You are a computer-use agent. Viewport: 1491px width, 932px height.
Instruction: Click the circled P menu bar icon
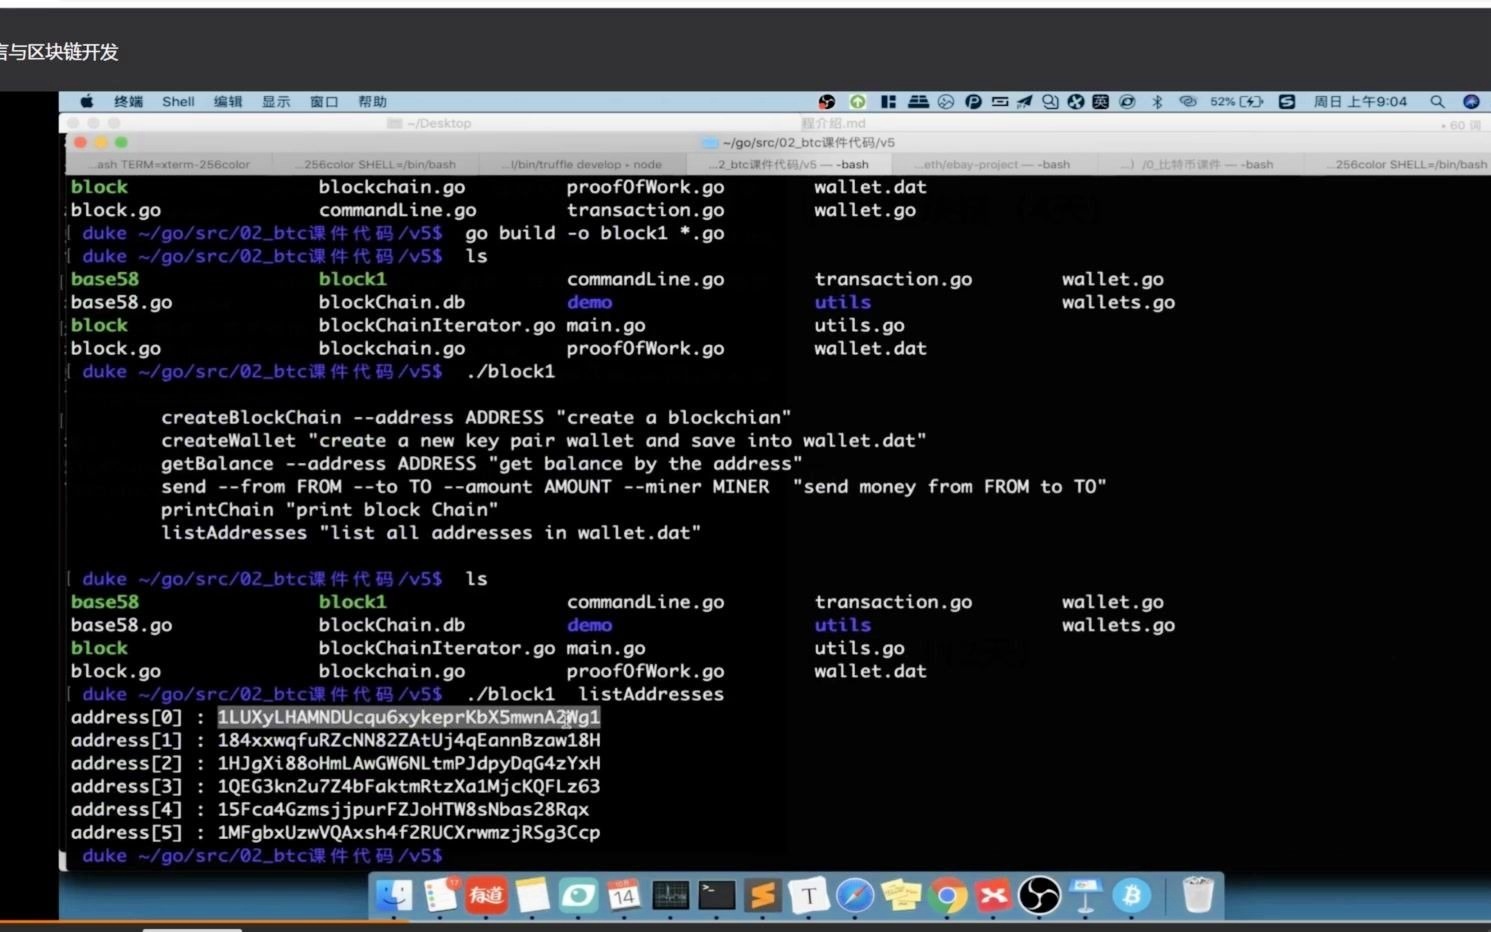pyautogui.click(x=972, y=102)
